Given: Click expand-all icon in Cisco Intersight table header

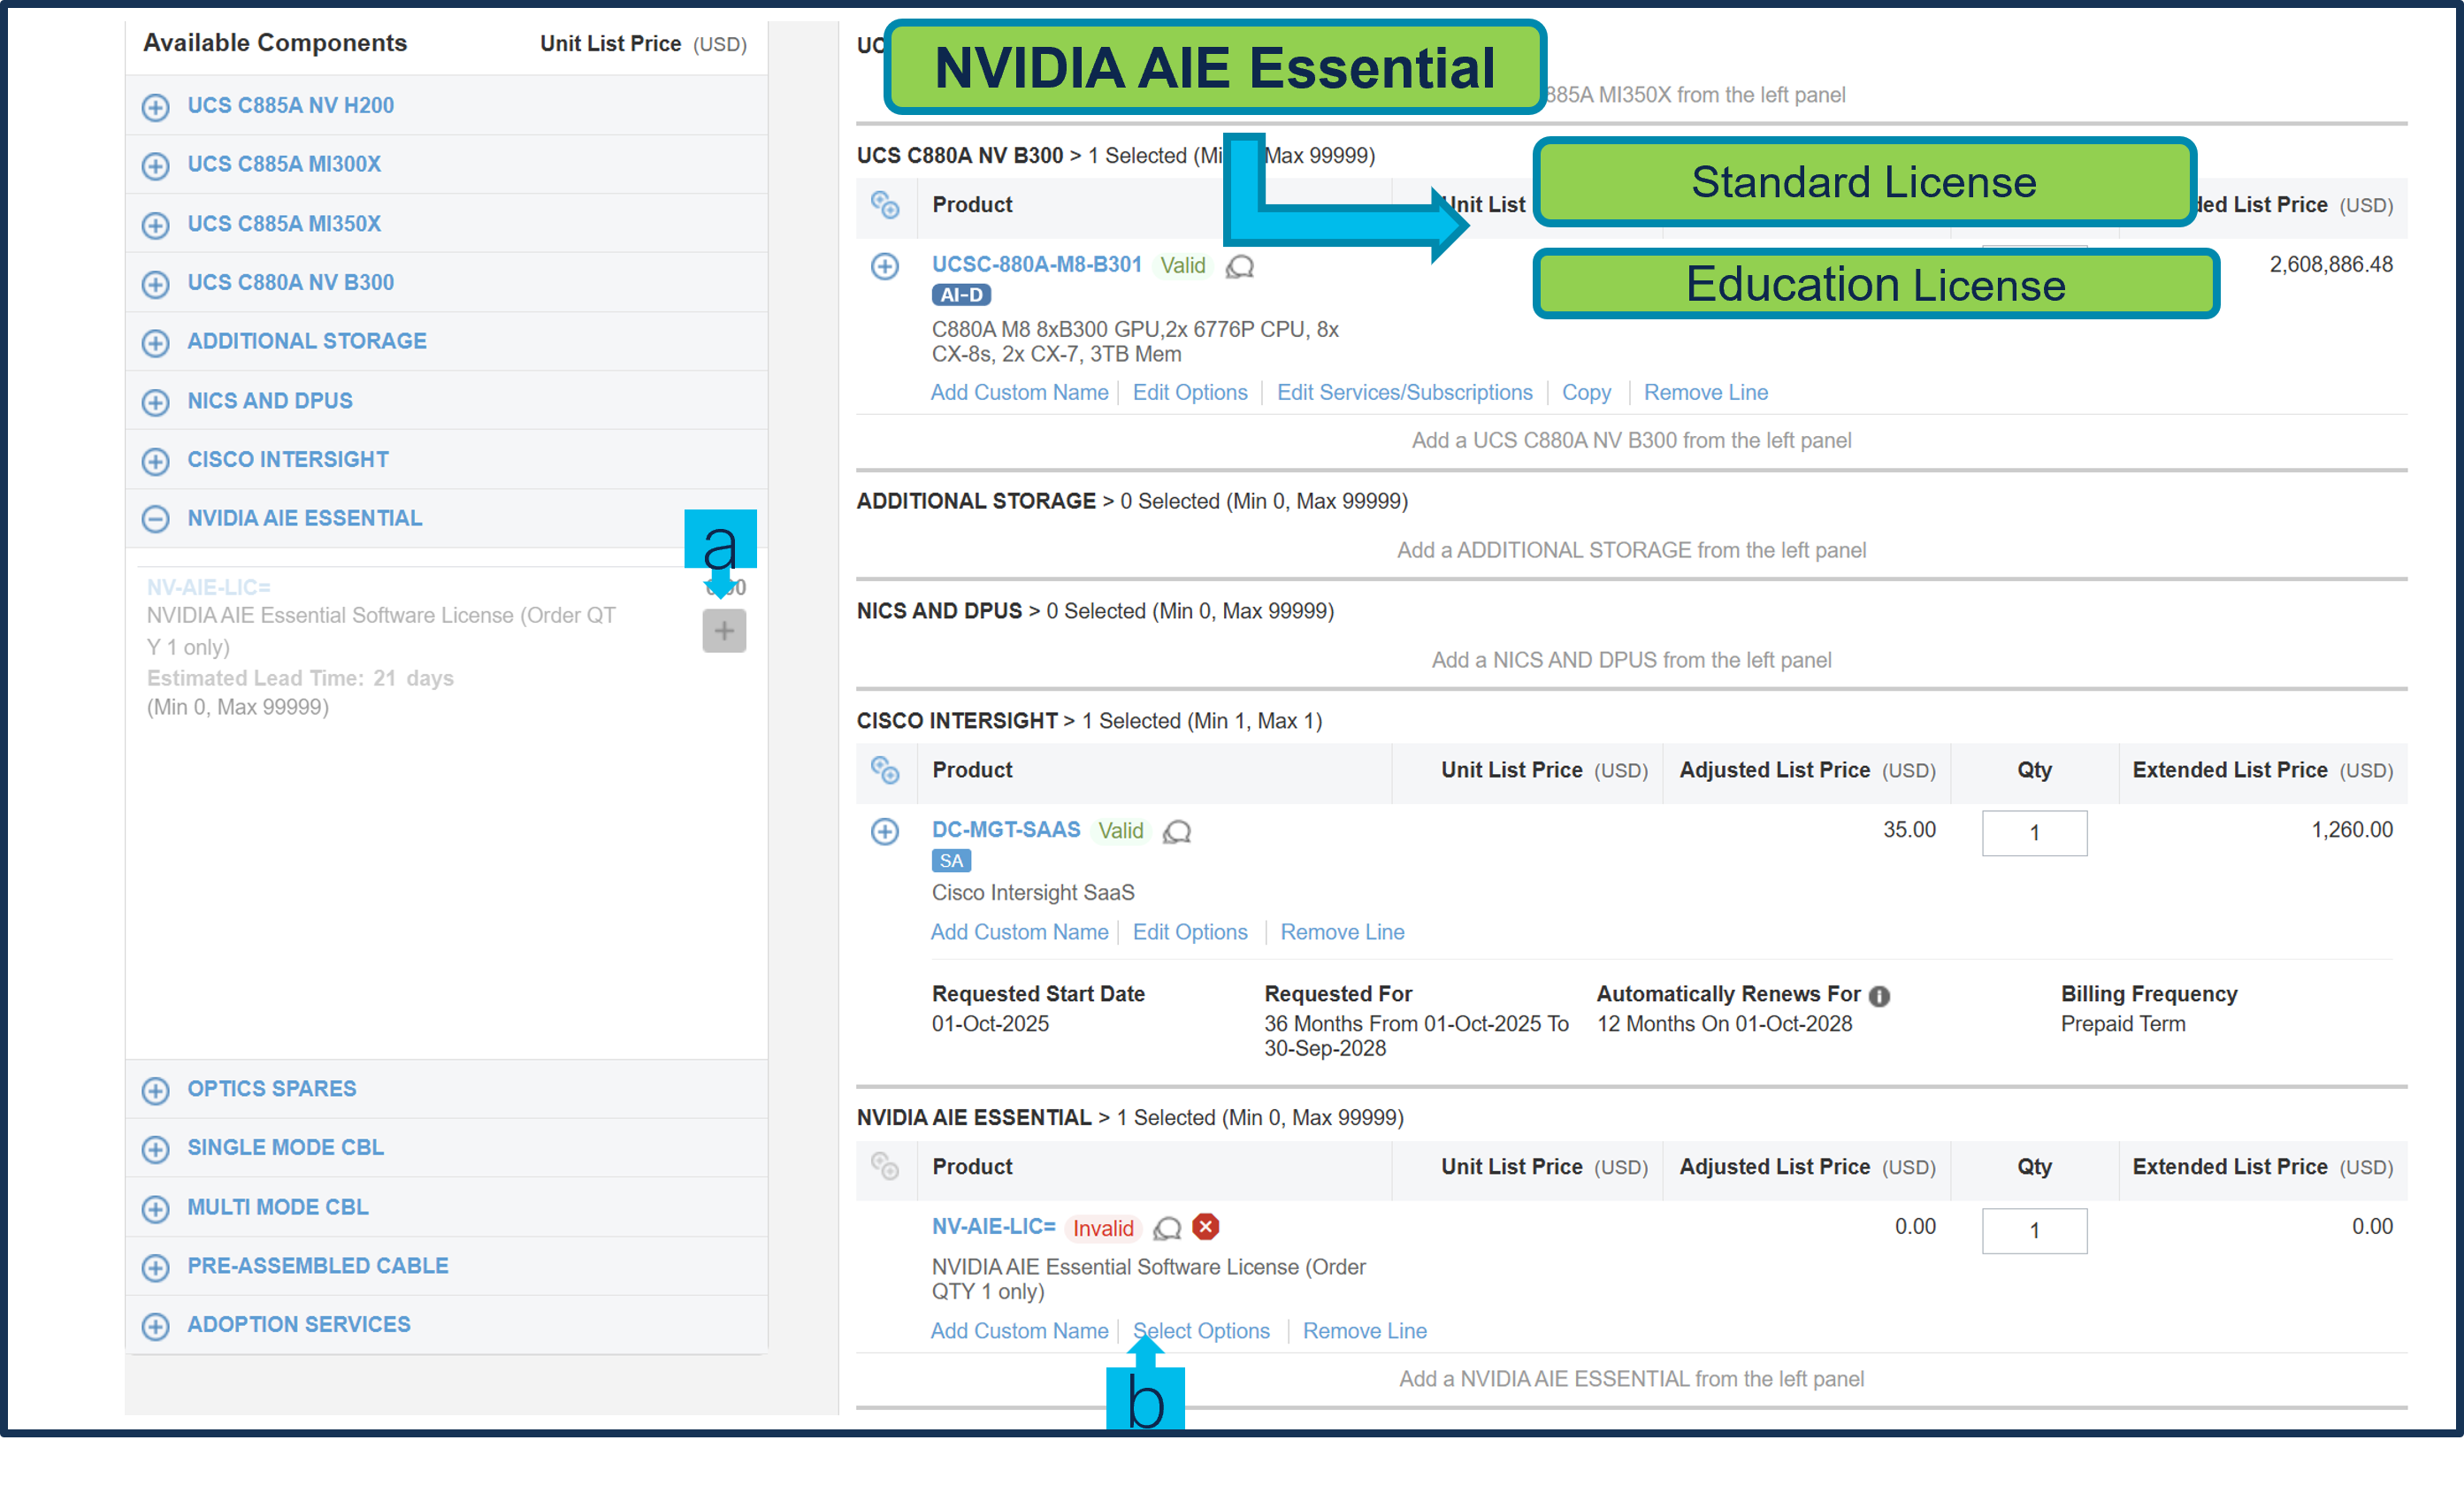Looking at the screenshot, I should click(x=885, y=770).
